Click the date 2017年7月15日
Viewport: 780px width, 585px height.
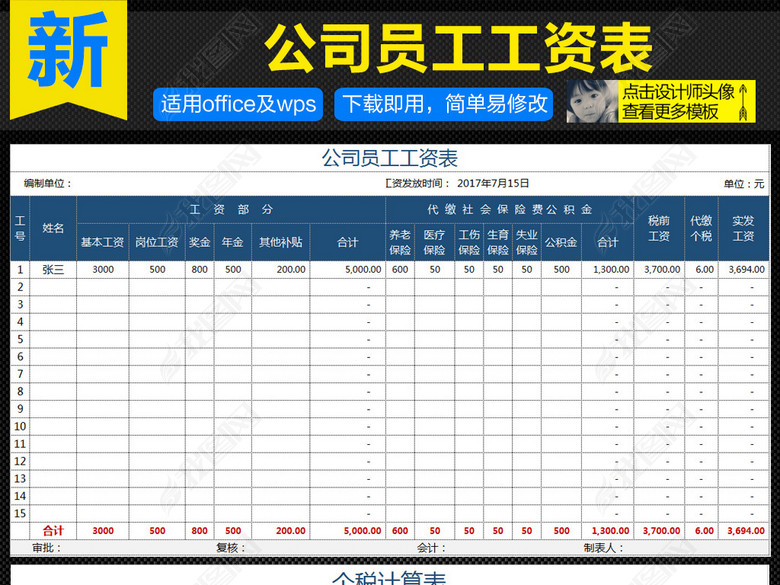(x=493, y=184)
